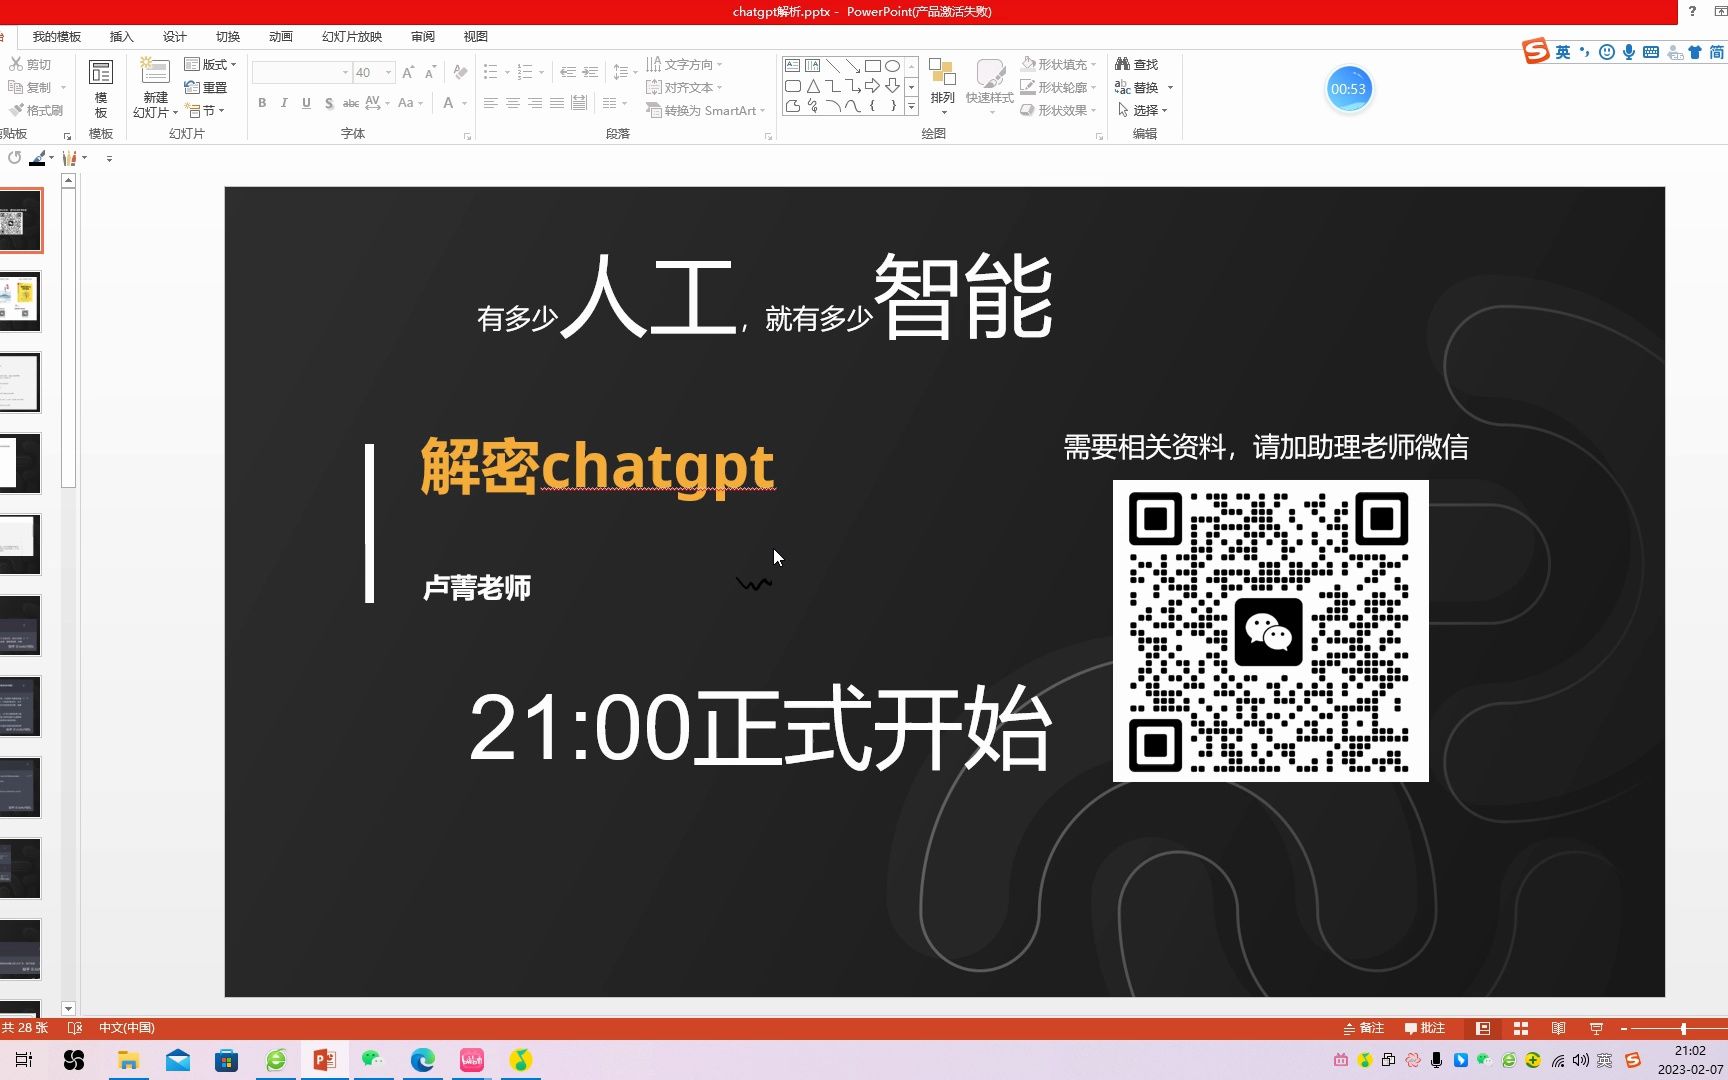Open the font size dropdown
The image size is (1728, 1080).
[389, 72]
